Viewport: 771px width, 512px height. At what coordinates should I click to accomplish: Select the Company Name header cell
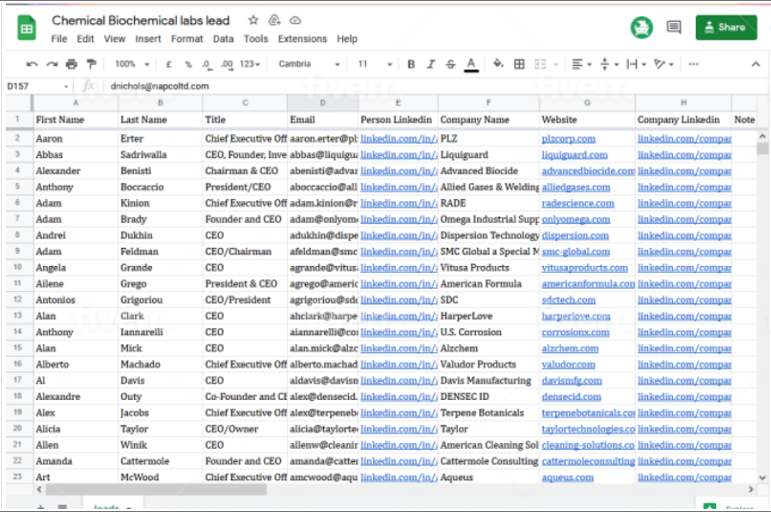coord(488,120)
